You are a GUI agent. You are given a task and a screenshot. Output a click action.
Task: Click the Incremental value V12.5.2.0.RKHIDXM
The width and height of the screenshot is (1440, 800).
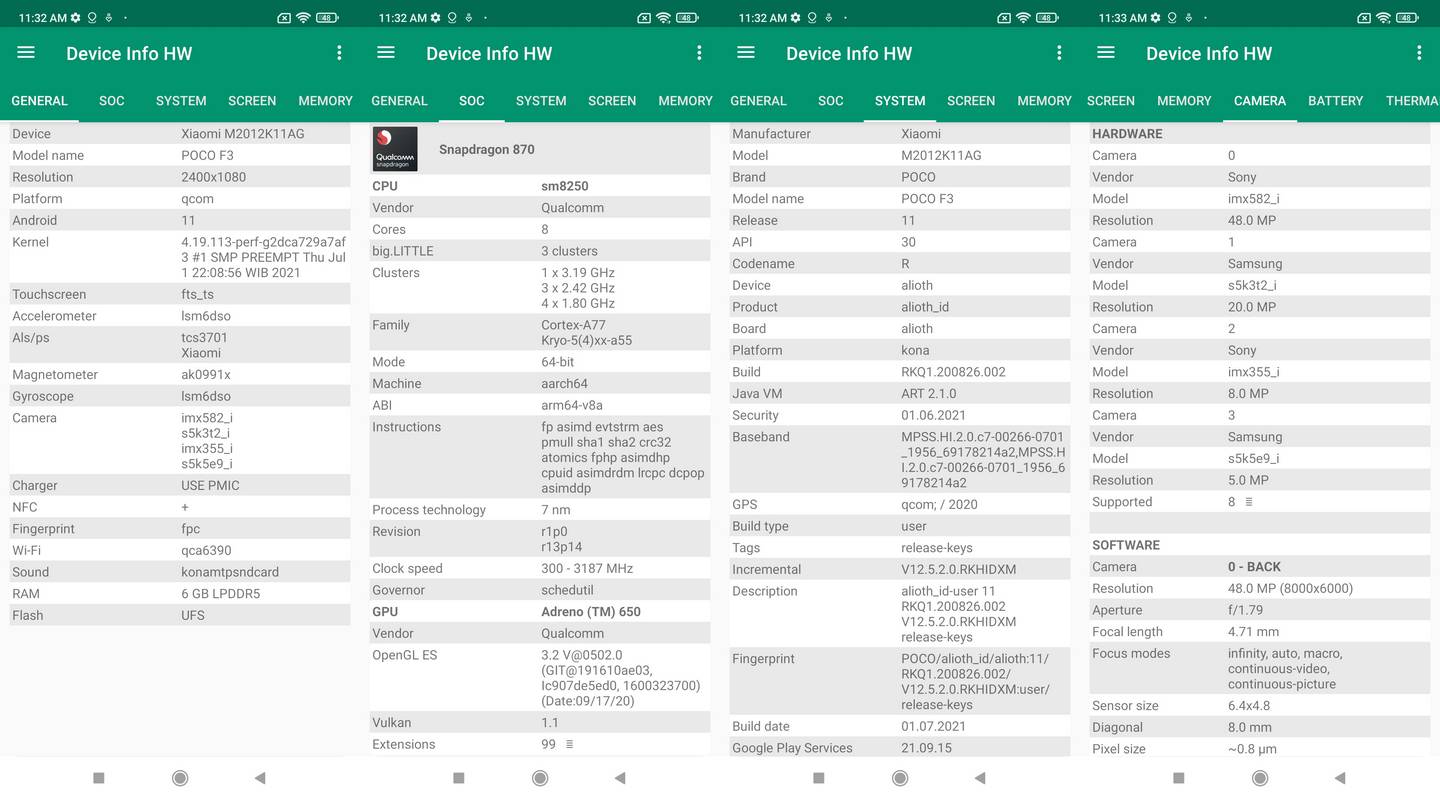[958, 570]
